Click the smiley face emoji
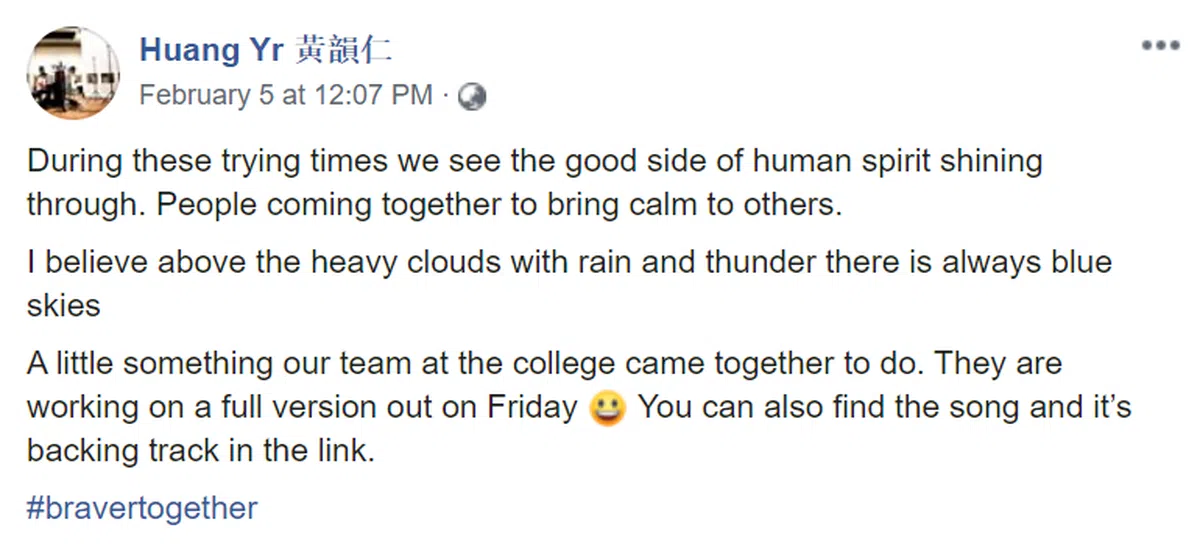1200x550 pixels. coord(608,409)
